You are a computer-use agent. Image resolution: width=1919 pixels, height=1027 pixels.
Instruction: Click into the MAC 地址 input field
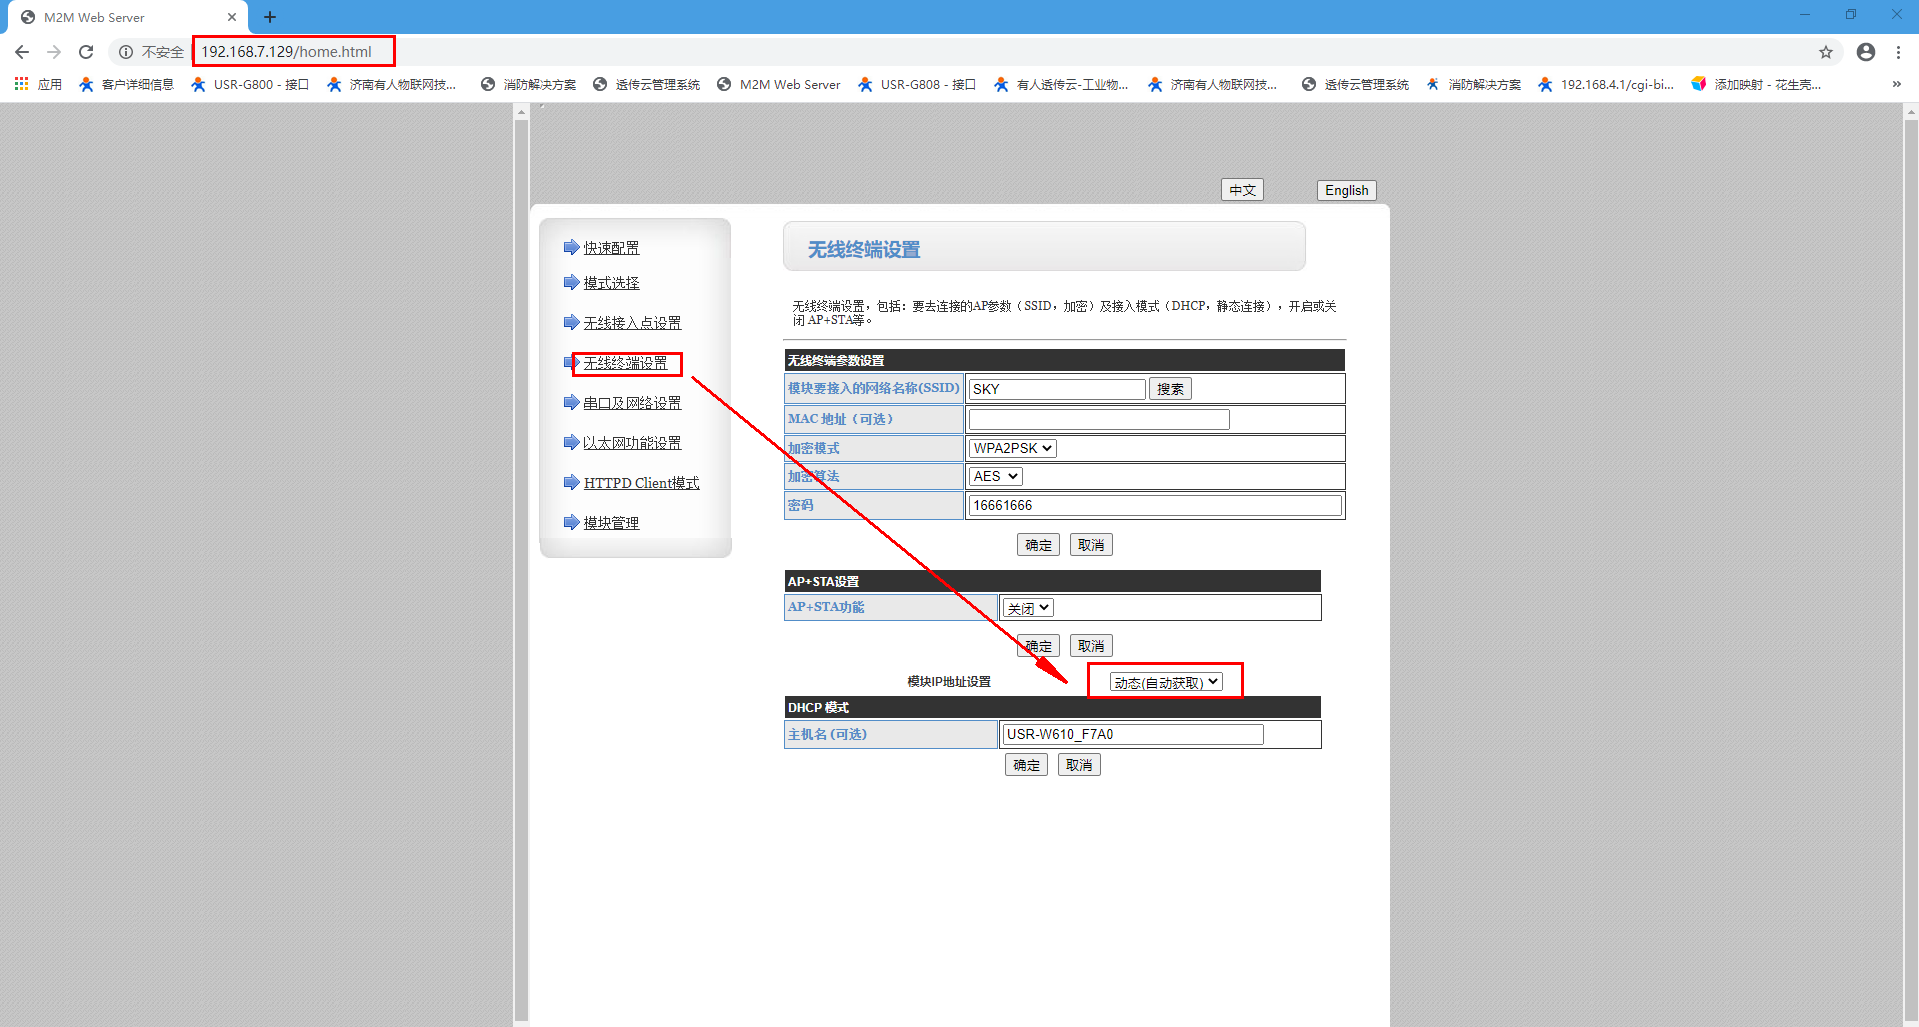pos(1098,420)
